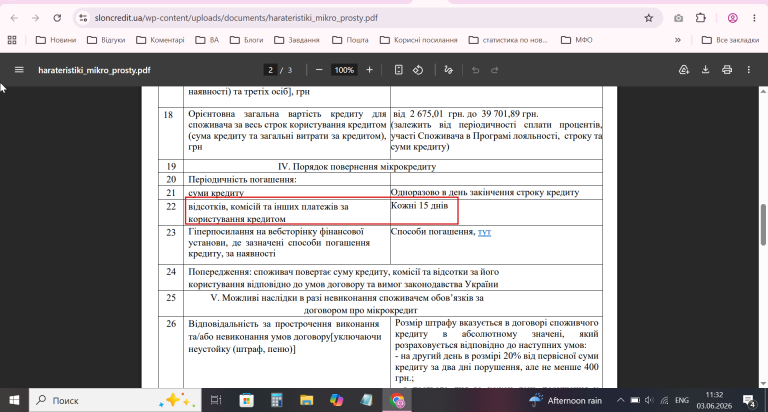Reload the current page

[57, 18]
